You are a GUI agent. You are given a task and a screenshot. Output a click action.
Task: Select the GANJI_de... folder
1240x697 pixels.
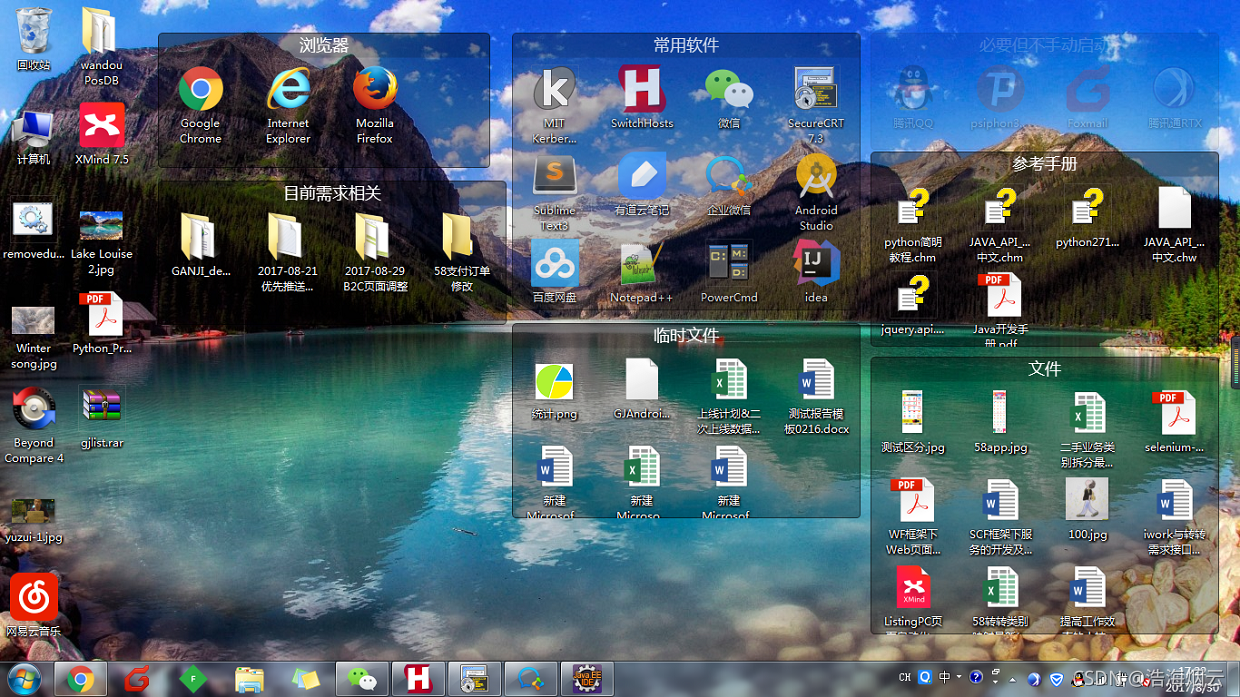(199, 236)
